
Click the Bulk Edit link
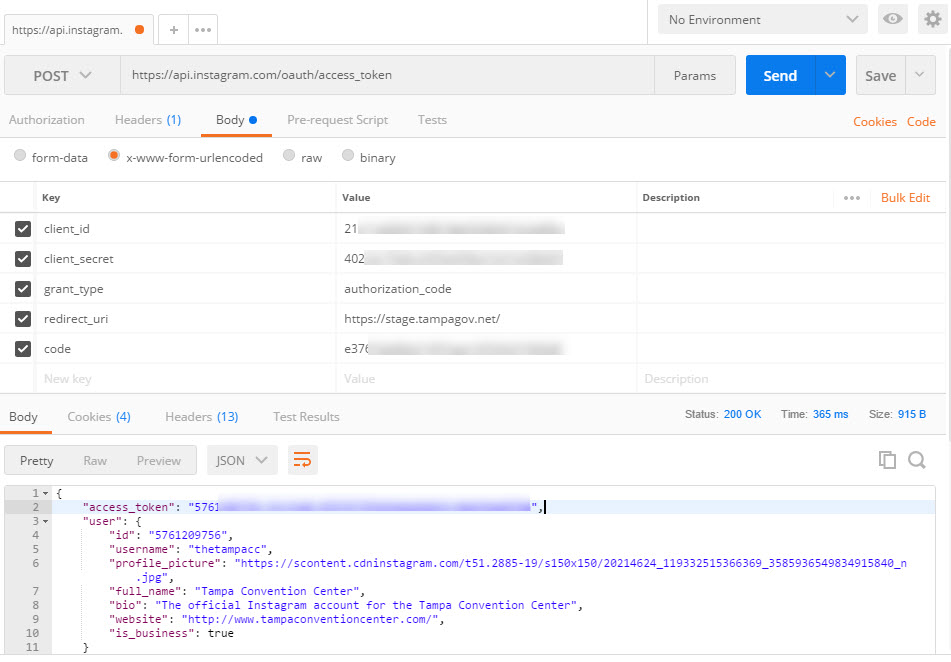click(x=905, y=198)
